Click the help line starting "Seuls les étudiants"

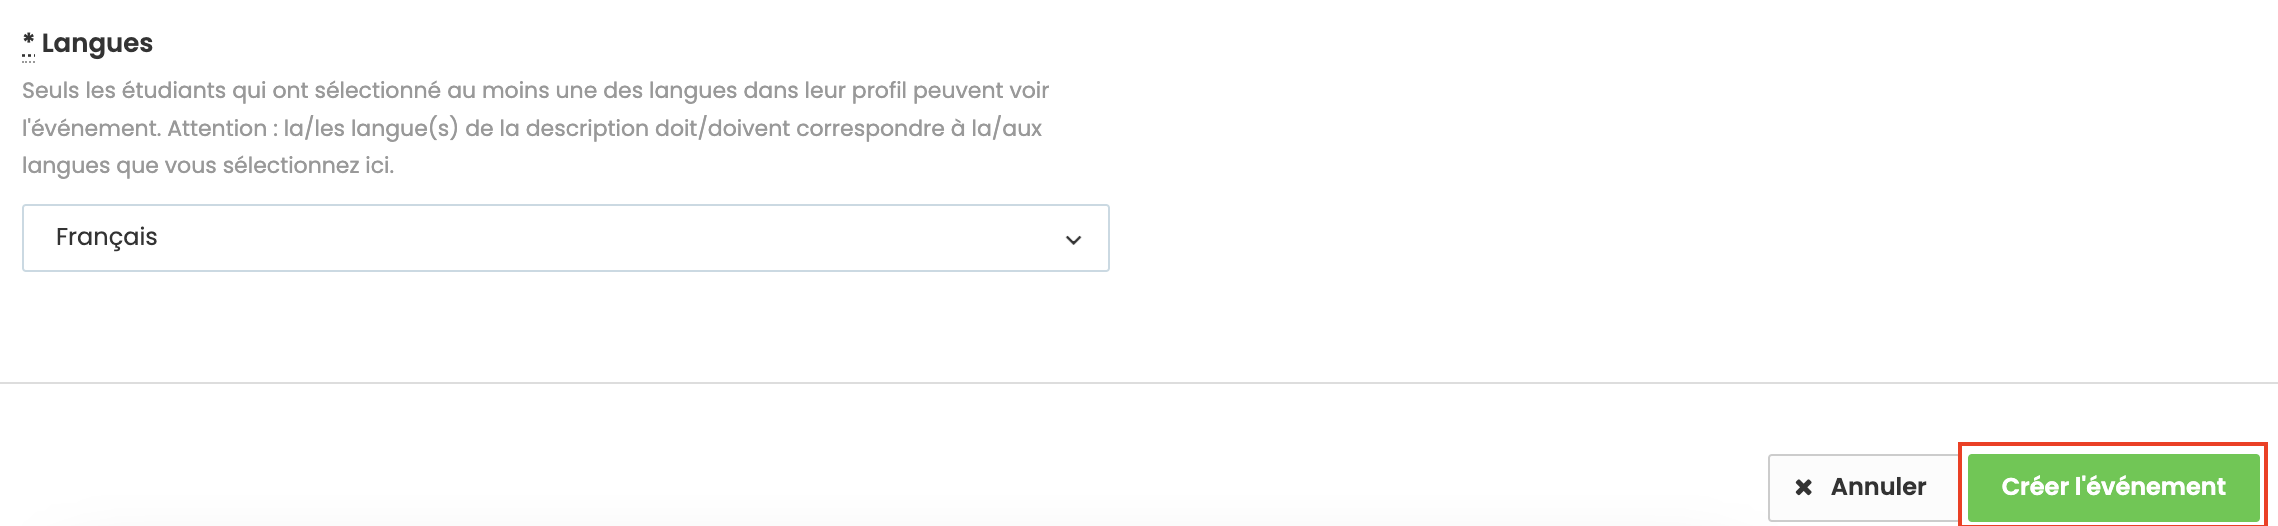(535, 90)
